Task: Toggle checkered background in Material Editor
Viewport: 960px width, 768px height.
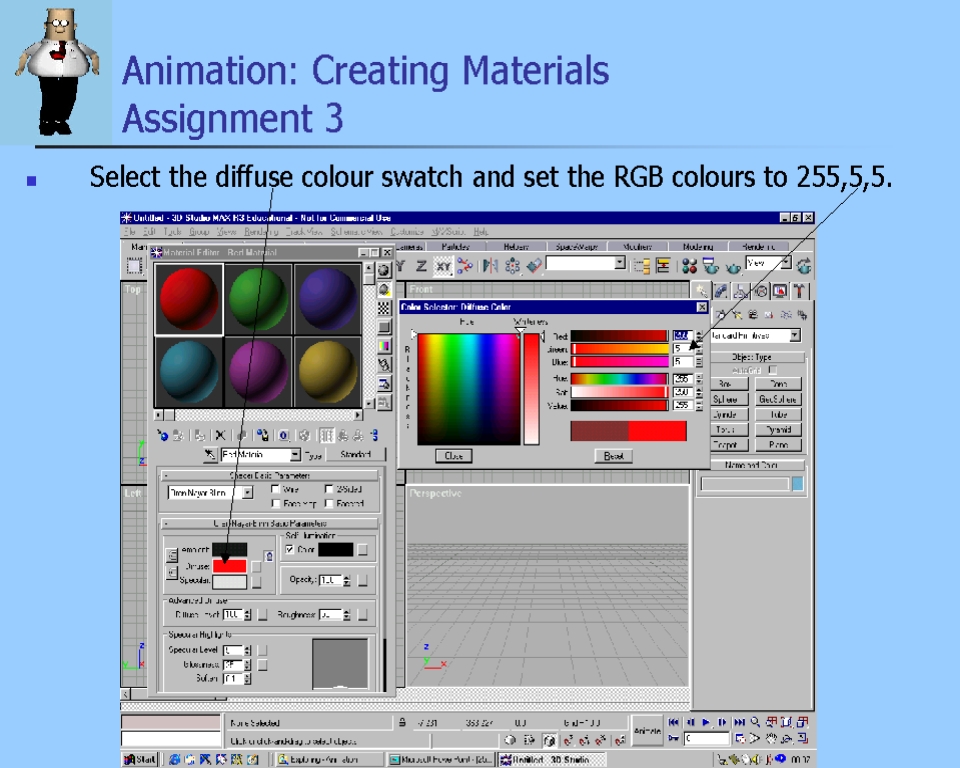Action: pyautogui.click(x=384, y=308)
